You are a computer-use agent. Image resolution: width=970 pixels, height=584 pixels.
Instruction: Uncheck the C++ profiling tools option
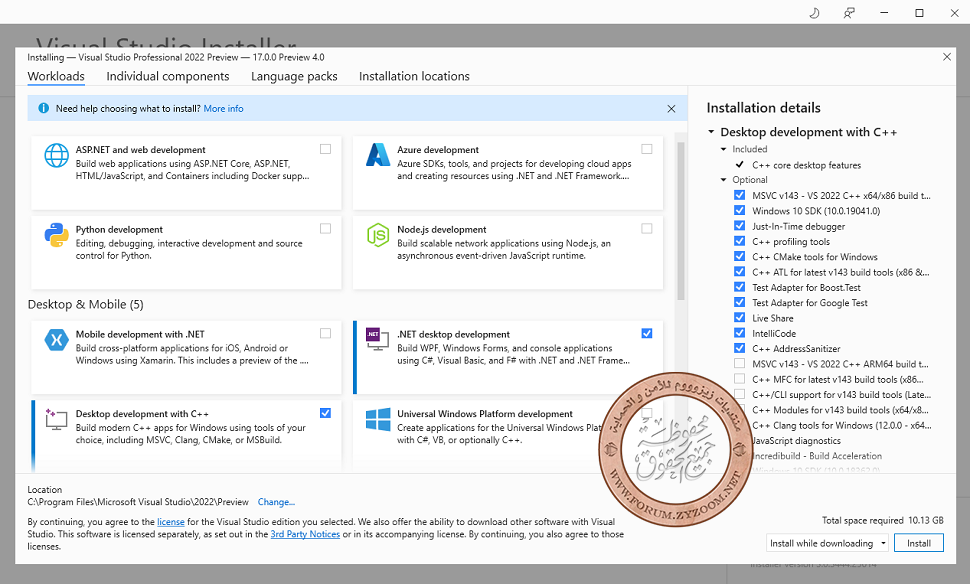pos(739,241)
